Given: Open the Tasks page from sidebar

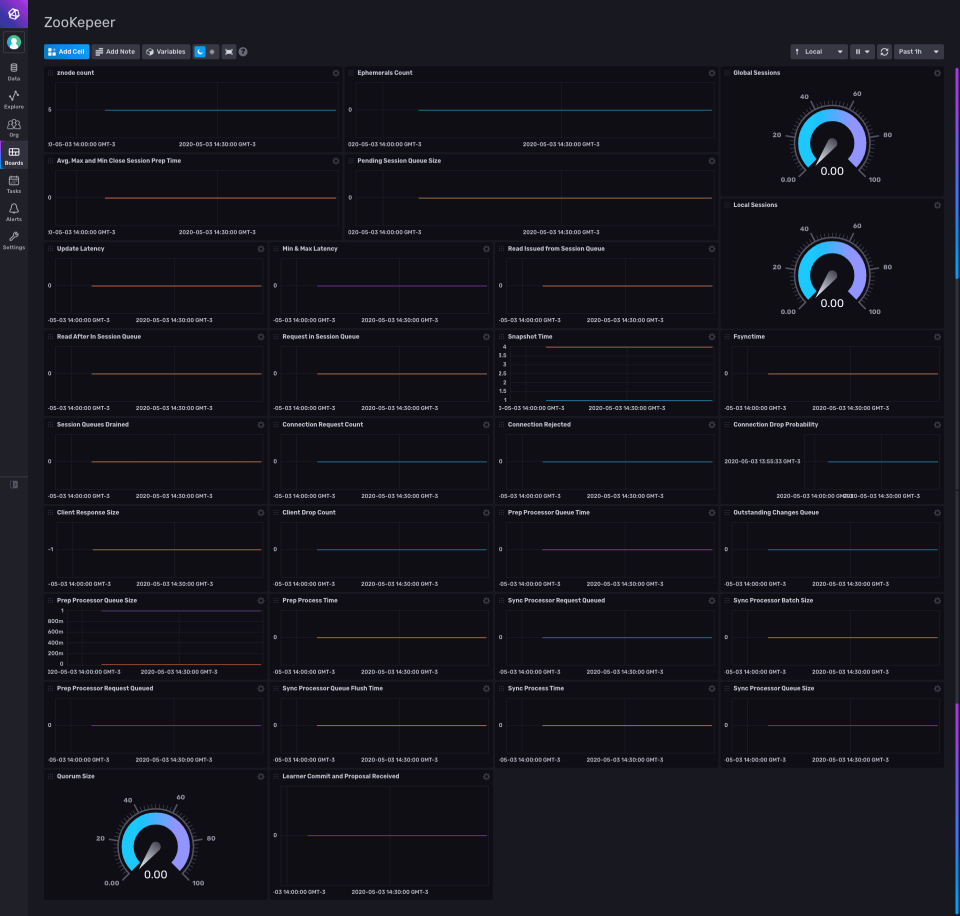Looking at the screenshot, I should [x=14, y=184].
